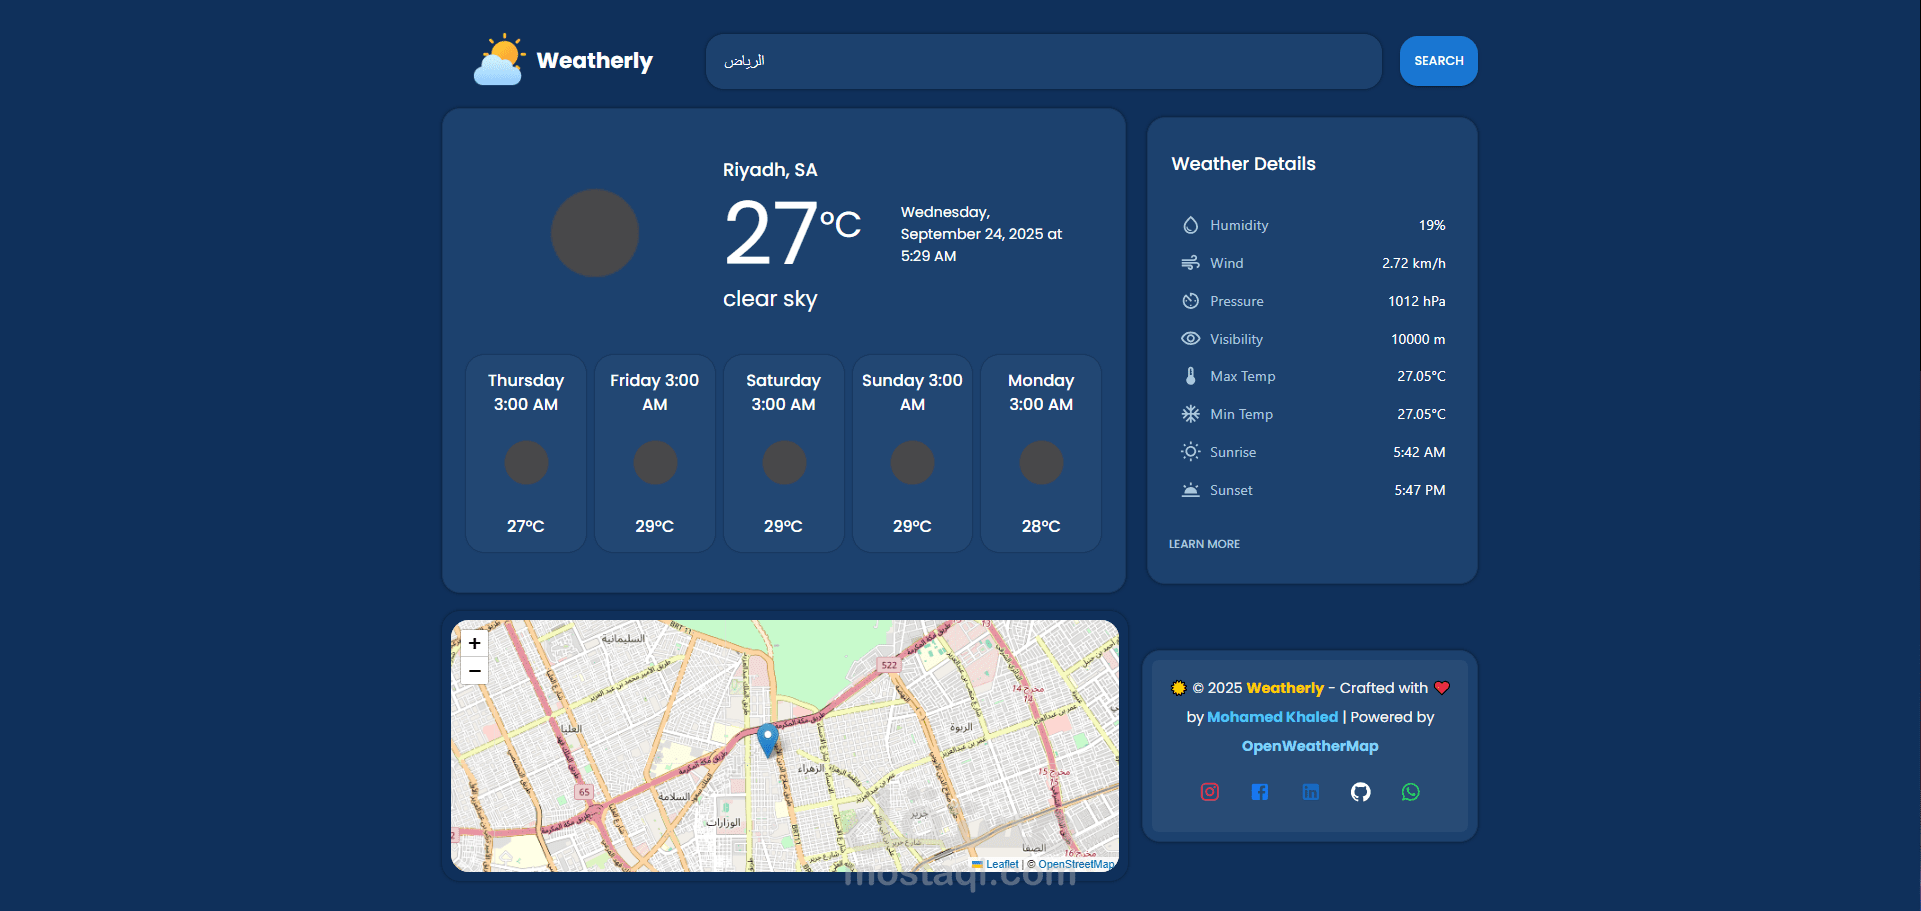Click the Weatherly sun-cloud logo

point(499,60)
